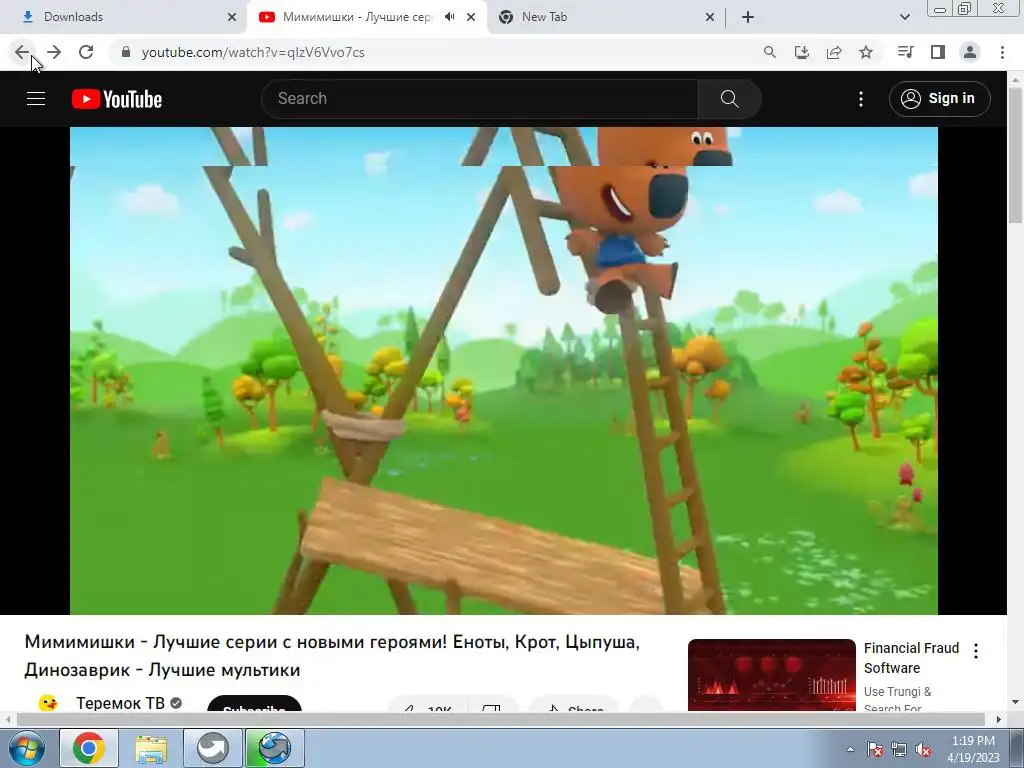Click the Теремок ТВ channel name
Viewport: 1024px width, 768px height.
pos(121,703)
